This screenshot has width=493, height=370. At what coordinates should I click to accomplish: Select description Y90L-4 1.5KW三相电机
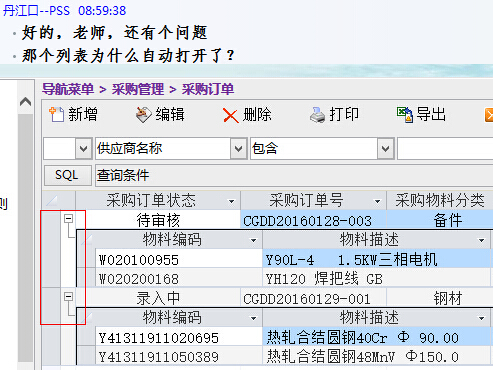377,259
